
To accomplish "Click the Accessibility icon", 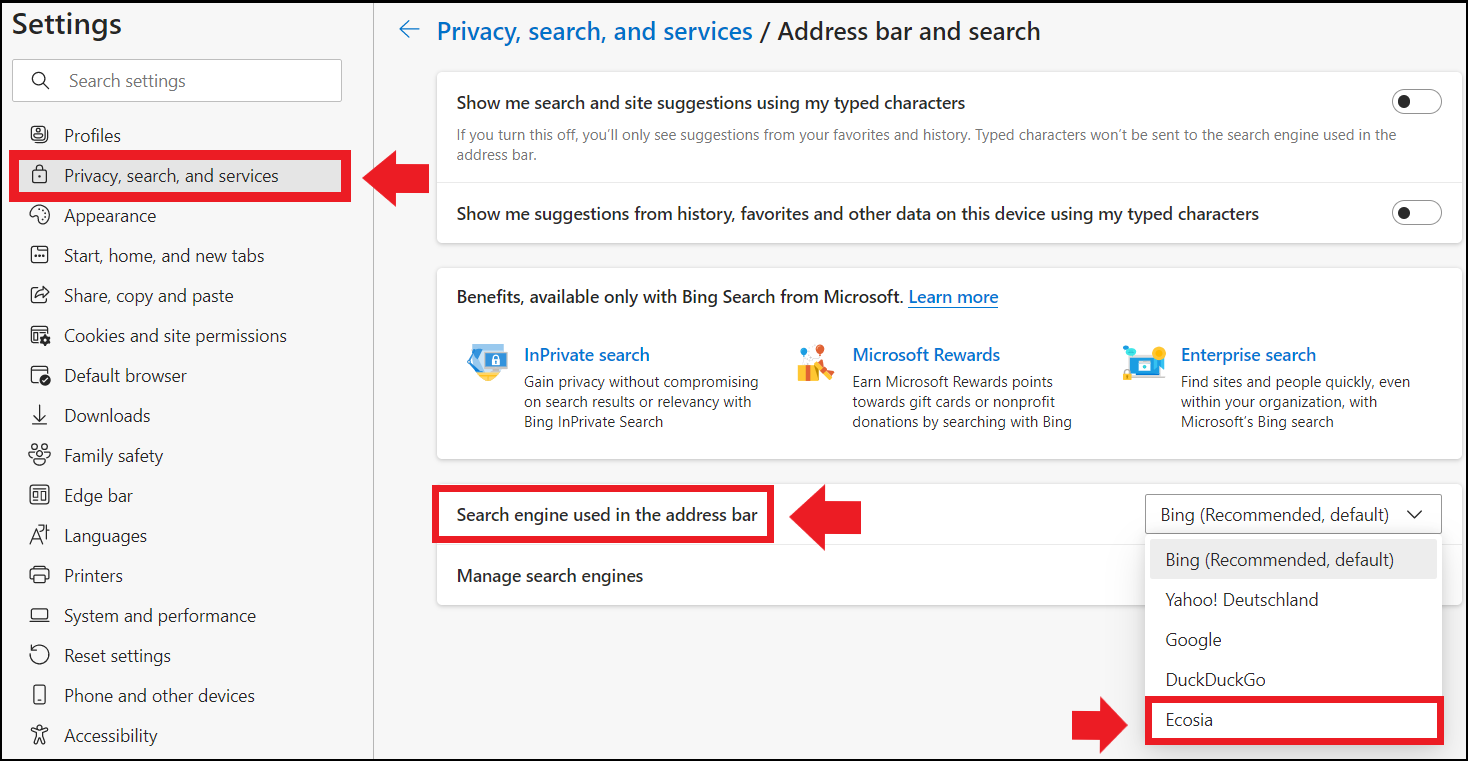I will pos(39,735).
